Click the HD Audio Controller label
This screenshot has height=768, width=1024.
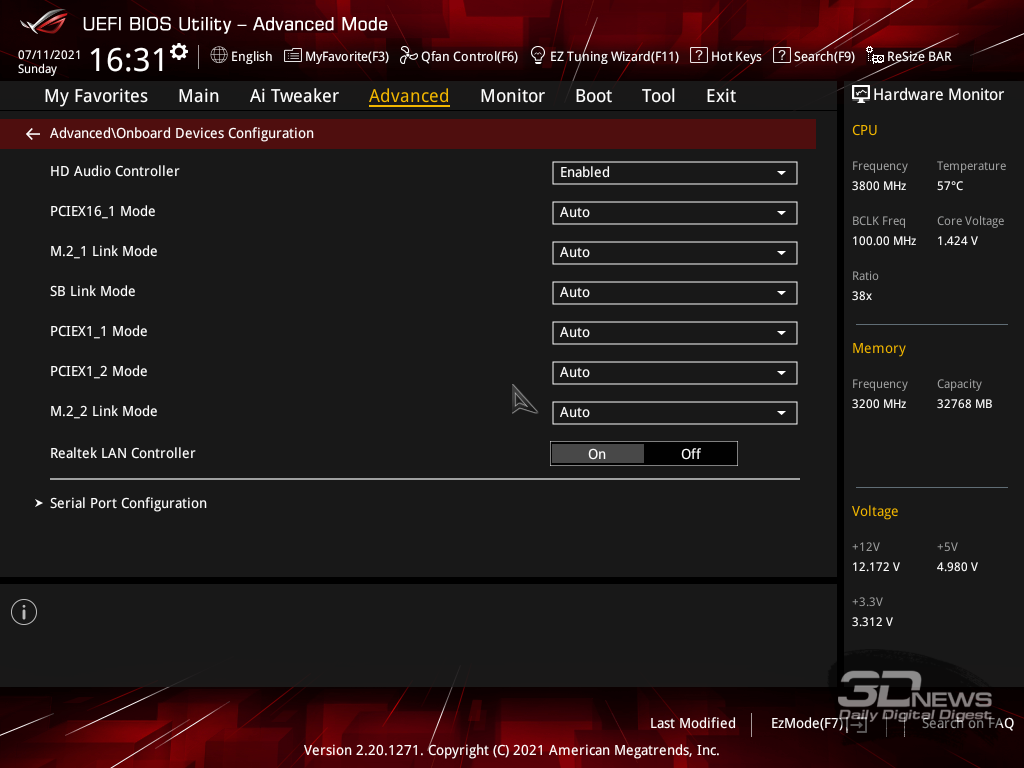point(115,171)
